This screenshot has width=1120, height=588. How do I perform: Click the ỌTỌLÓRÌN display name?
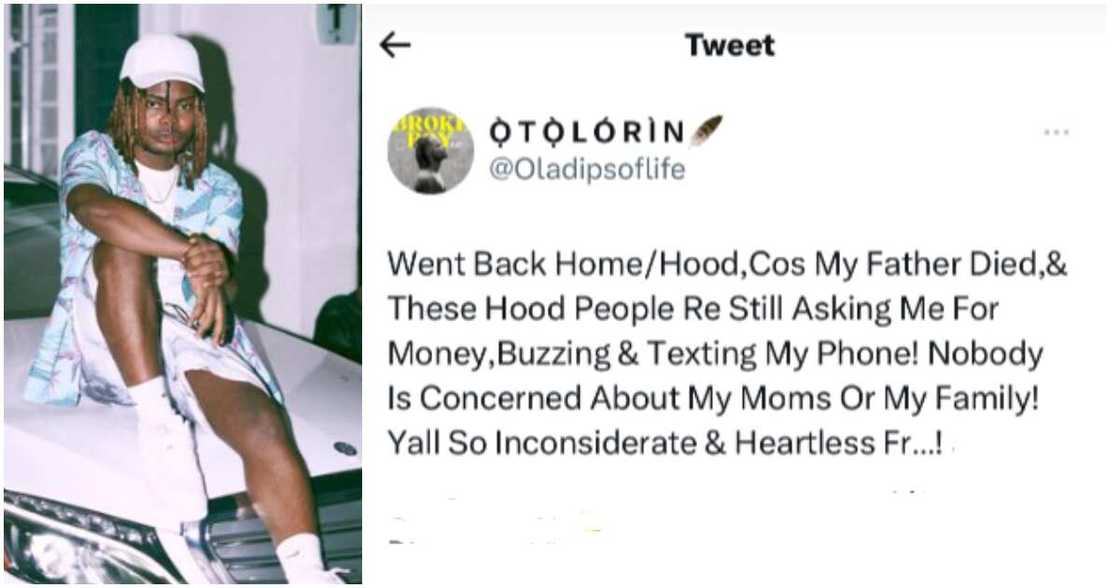coord(586,132)
